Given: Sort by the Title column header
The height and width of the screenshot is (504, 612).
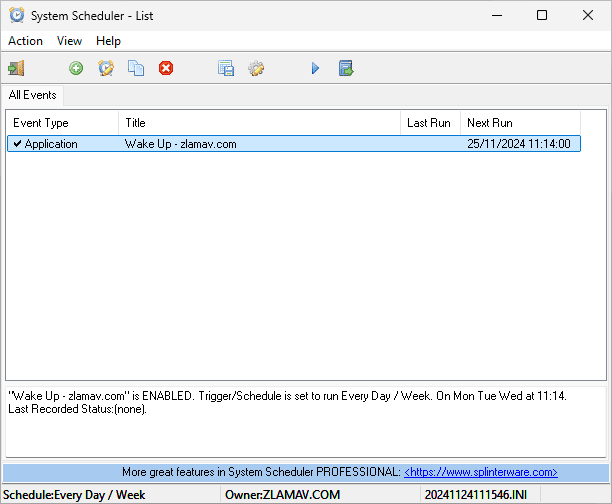Looking at the screenshot, I should (260, 123).
